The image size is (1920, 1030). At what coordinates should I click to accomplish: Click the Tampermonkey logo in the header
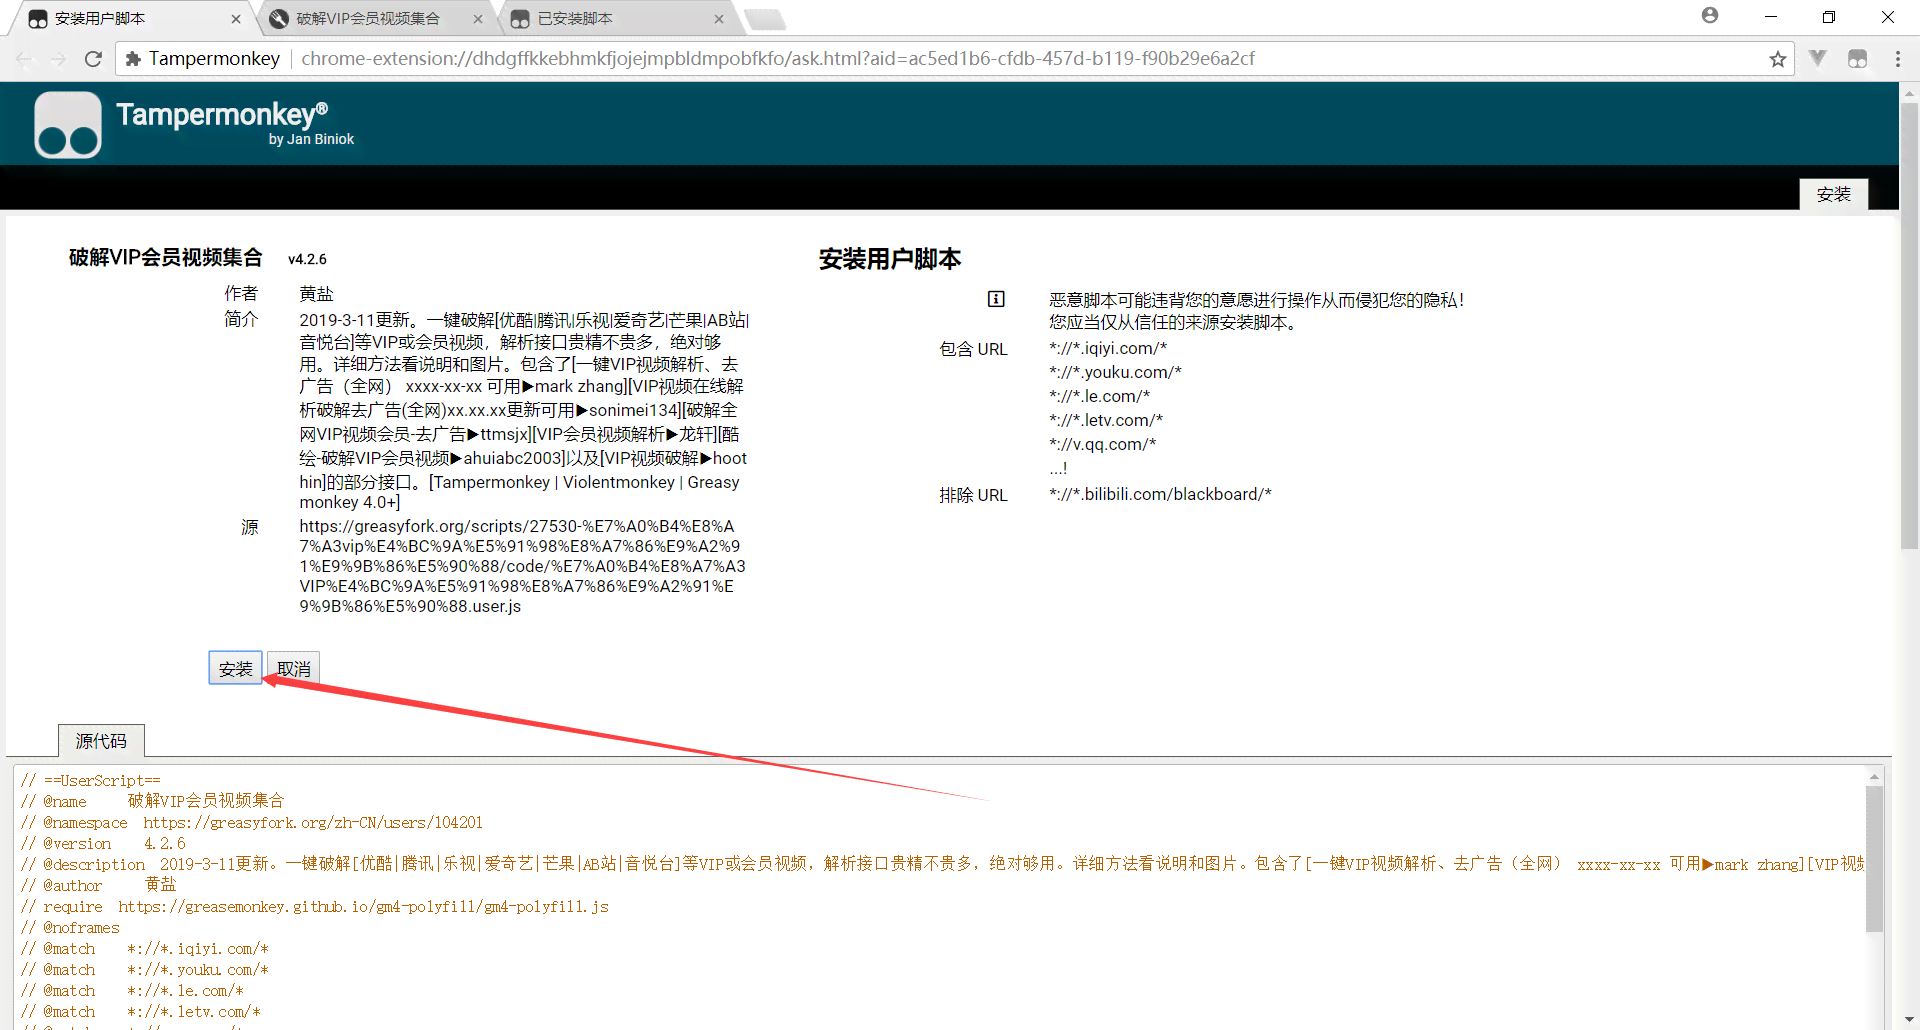(x=68, y=124)
